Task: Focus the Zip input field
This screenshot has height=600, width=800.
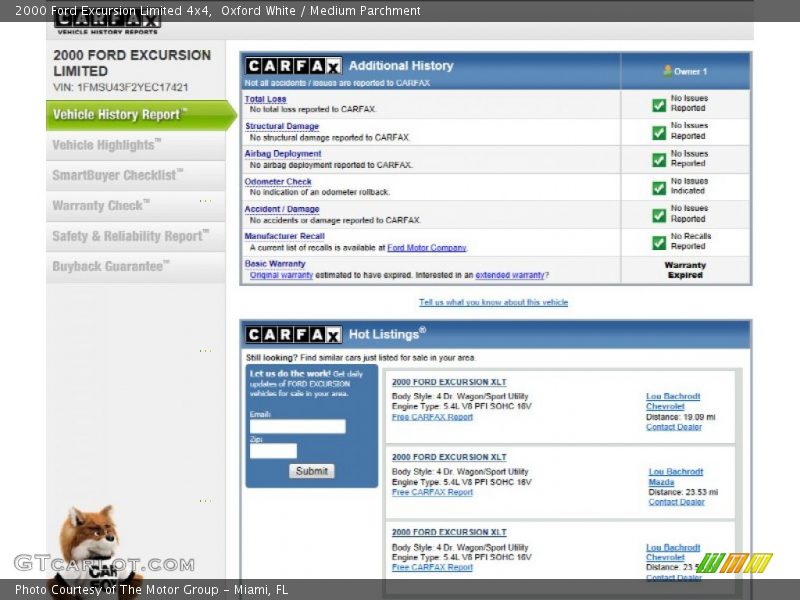Action: click(x=273, y=451)
